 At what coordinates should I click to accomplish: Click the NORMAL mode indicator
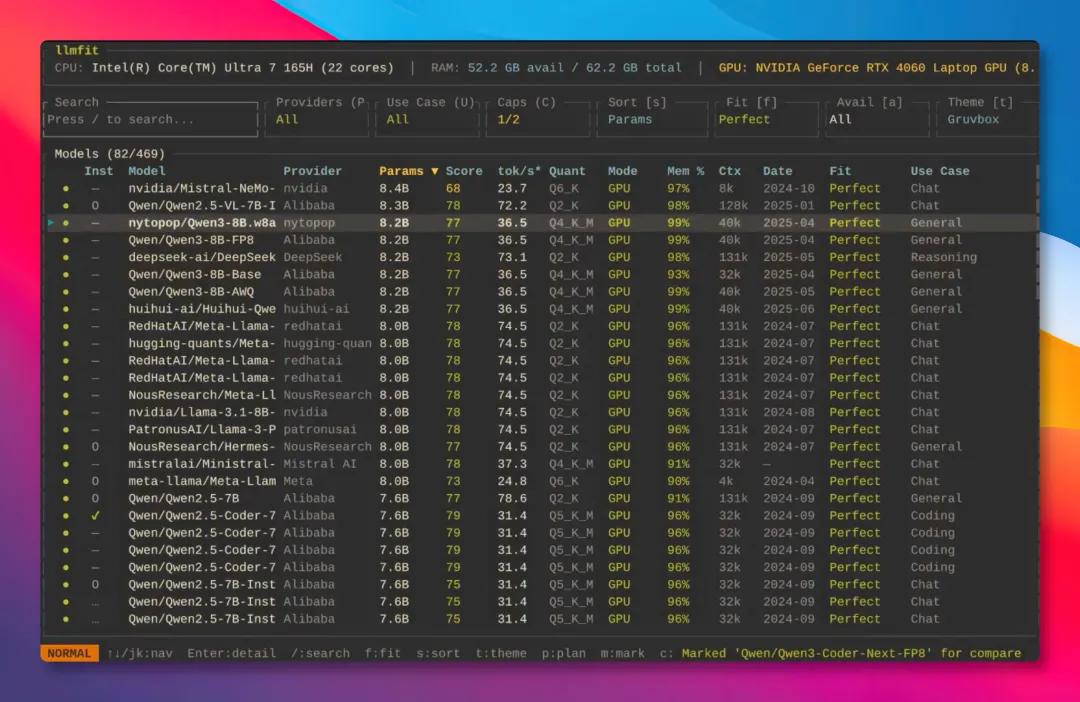tap(69, 653)
